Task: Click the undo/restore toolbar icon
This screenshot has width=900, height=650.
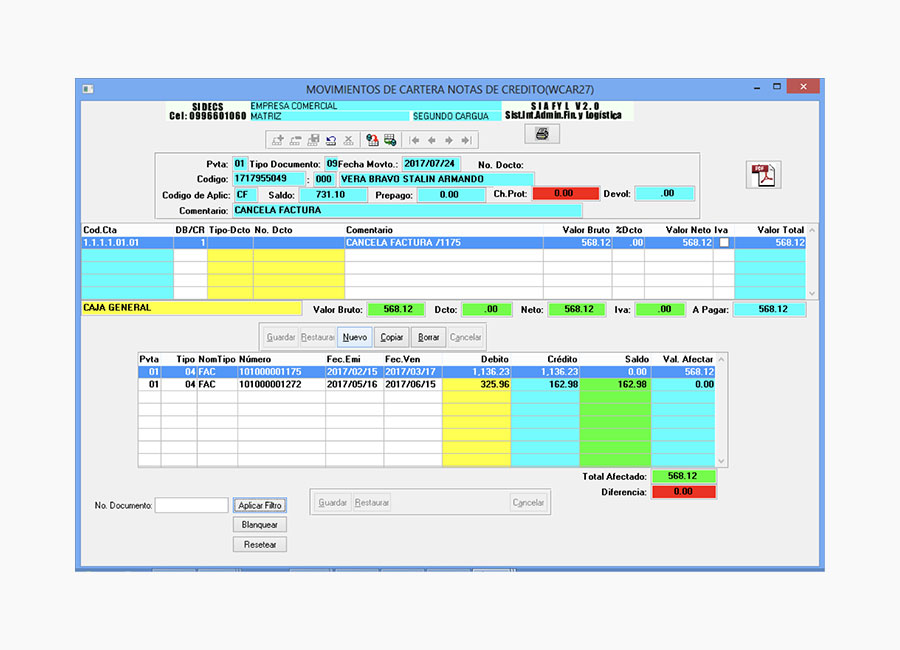Action: pos(331,140)
